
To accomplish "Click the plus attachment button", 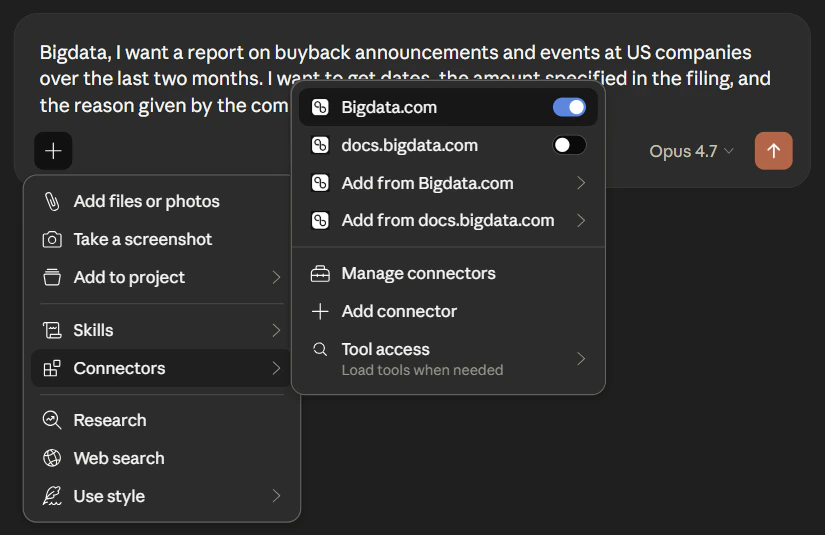I will pos(53,151).
